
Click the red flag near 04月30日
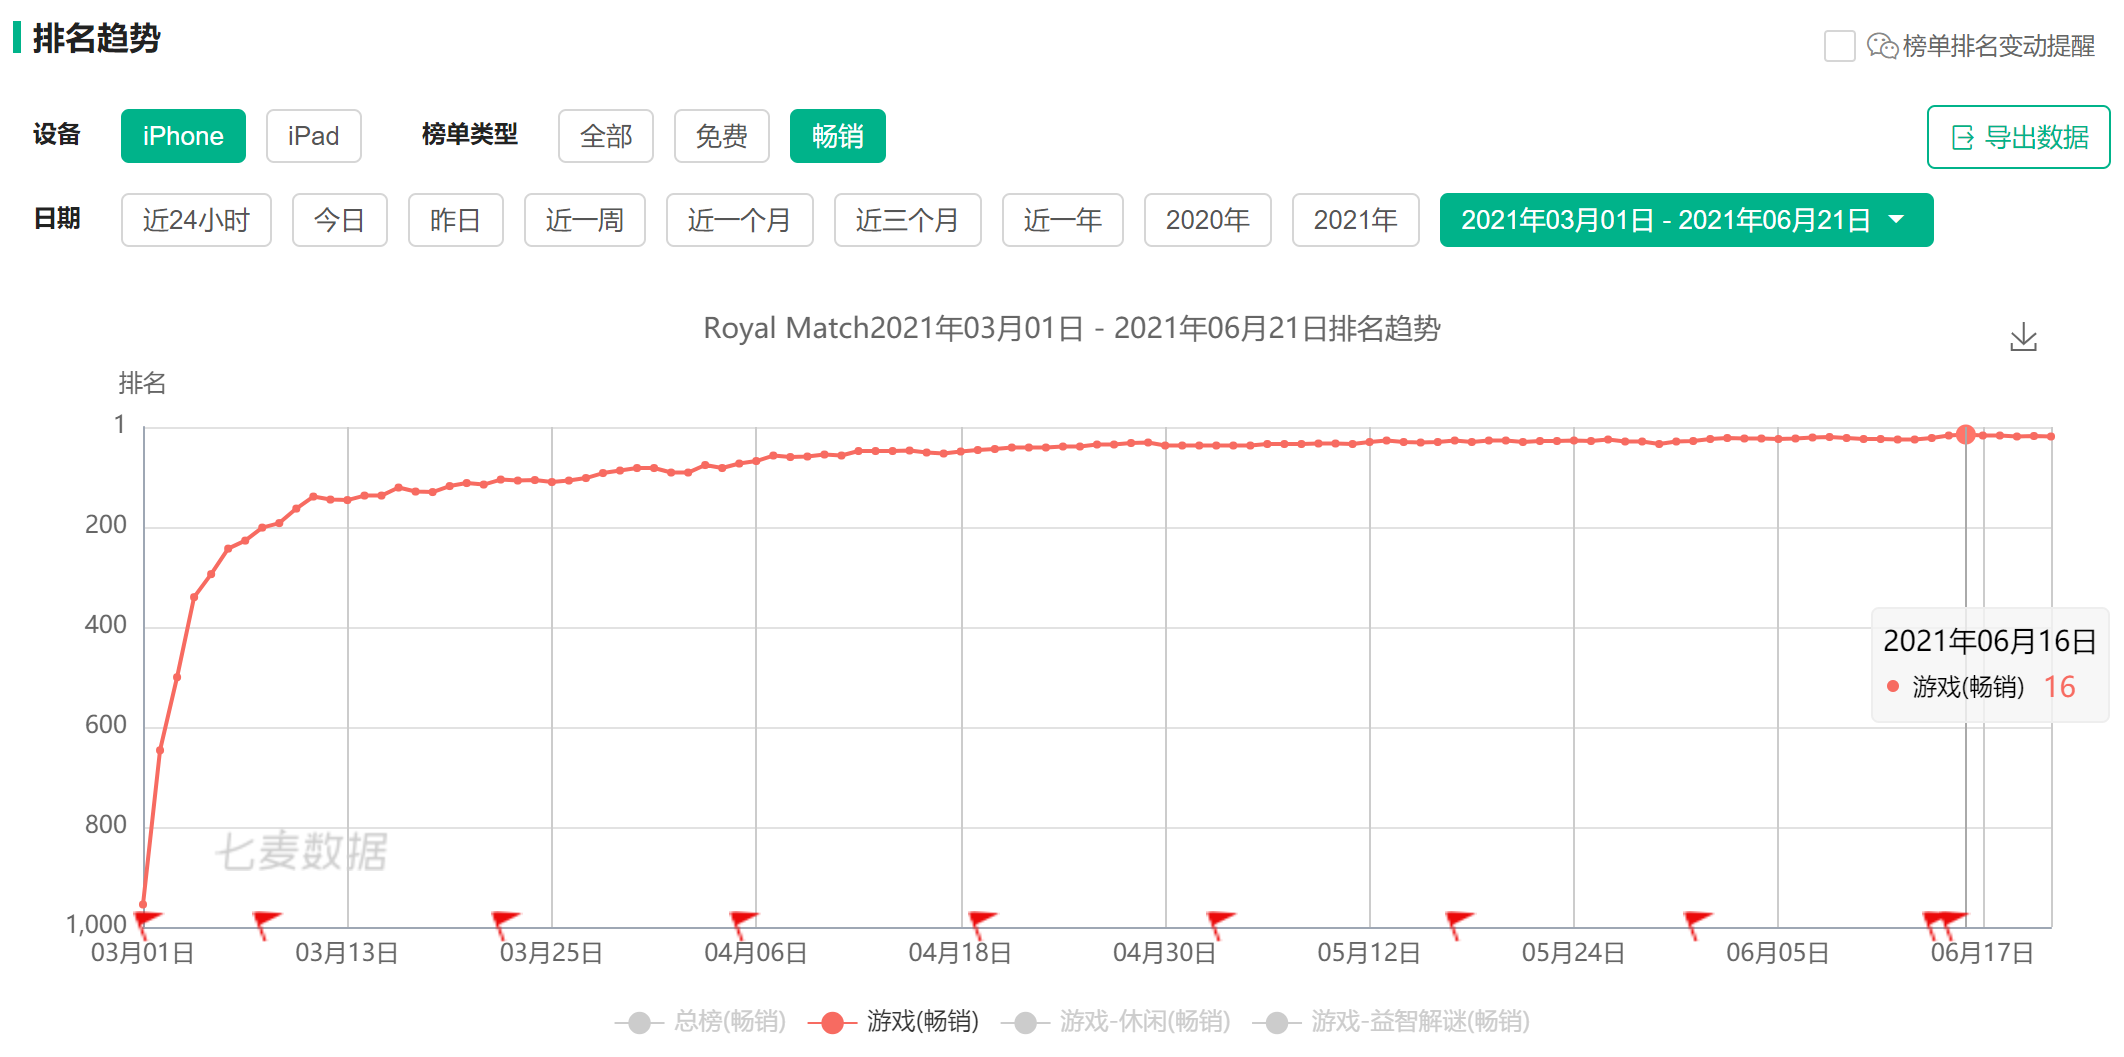[x=1219, y=921]
